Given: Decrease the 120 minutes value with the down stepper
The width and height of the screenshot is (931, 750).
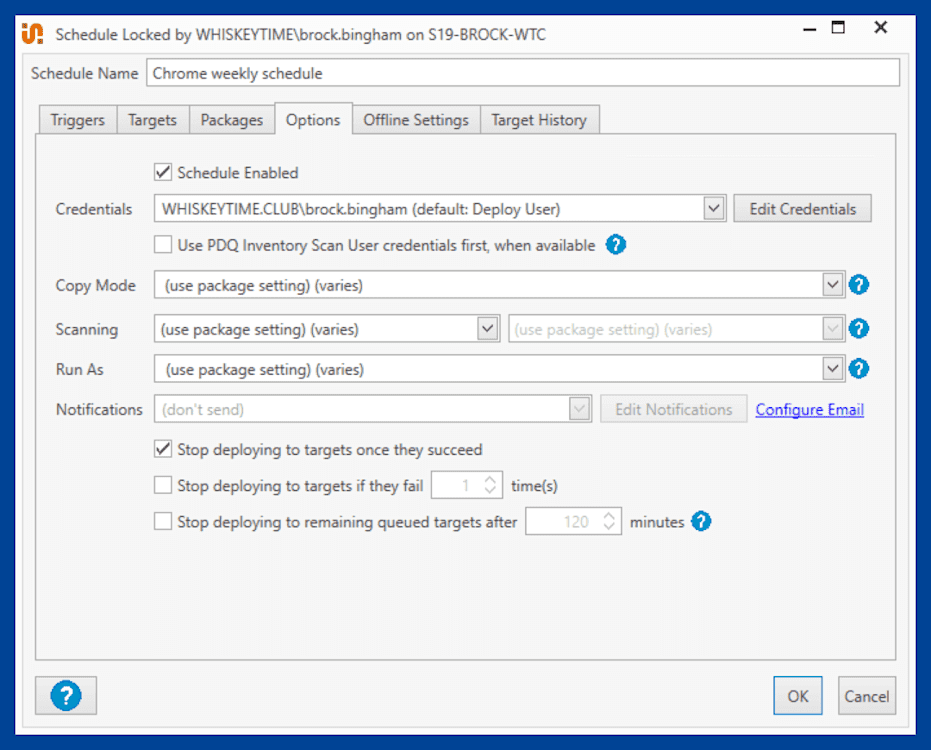Looking at the screenshot, I should point(609,527).
